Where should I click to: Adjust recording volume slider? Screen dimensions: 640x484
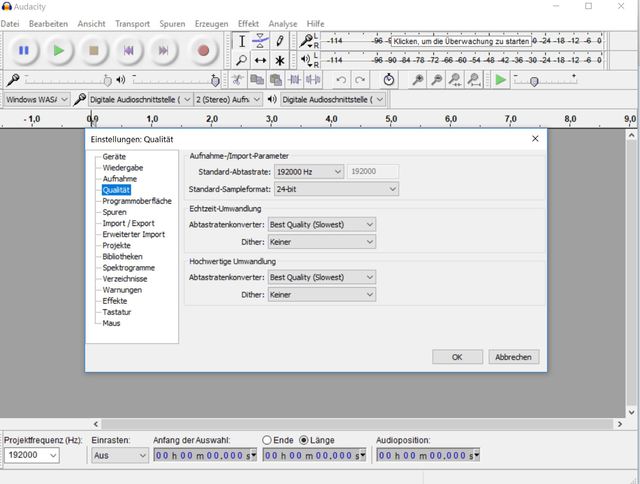coord(66,80)
